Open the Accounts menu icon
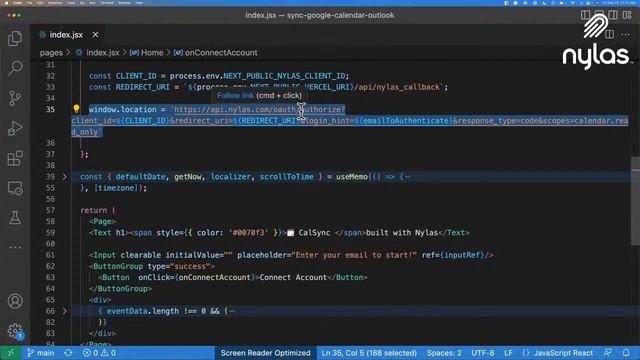This screenshot has width=640, height=360. pos(15,301)
